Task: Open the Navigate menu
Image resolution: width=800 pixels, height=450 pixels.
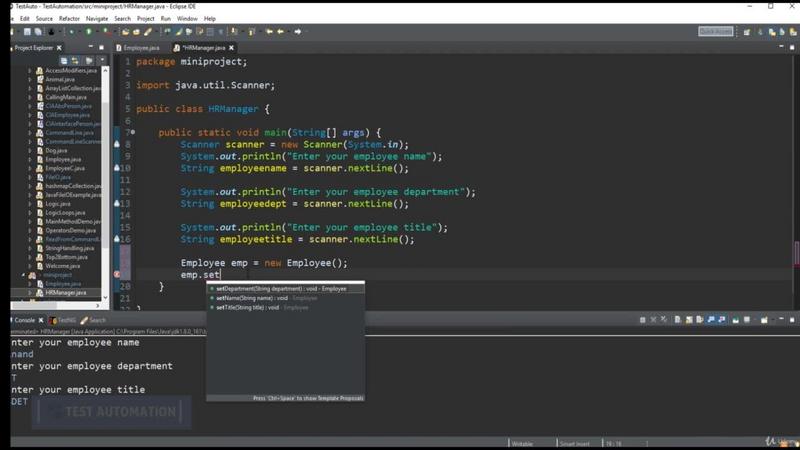Action: pyautogui.click(x=96, y=18)
